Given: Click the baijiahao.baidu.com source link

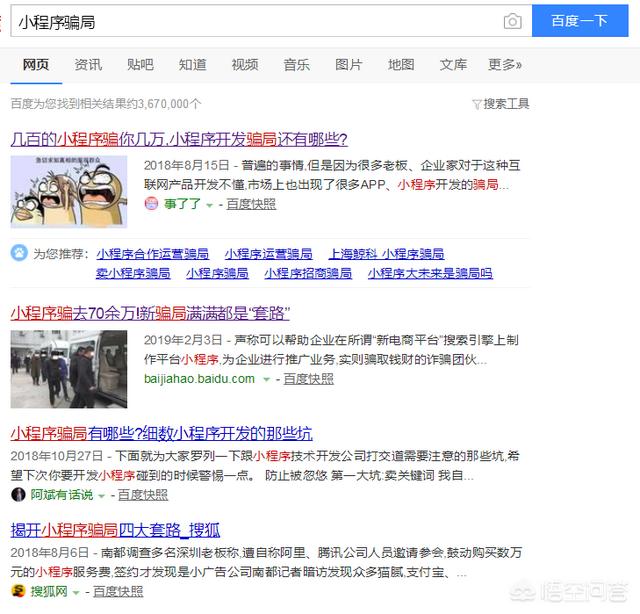Looking at the screenshot, I should coord(199,379).
